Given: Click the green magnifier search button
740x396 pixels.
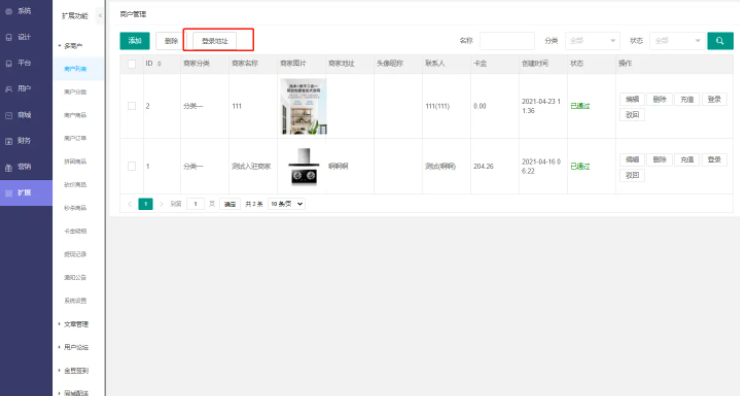Looking at the screenshot, I should pos(720,41).
